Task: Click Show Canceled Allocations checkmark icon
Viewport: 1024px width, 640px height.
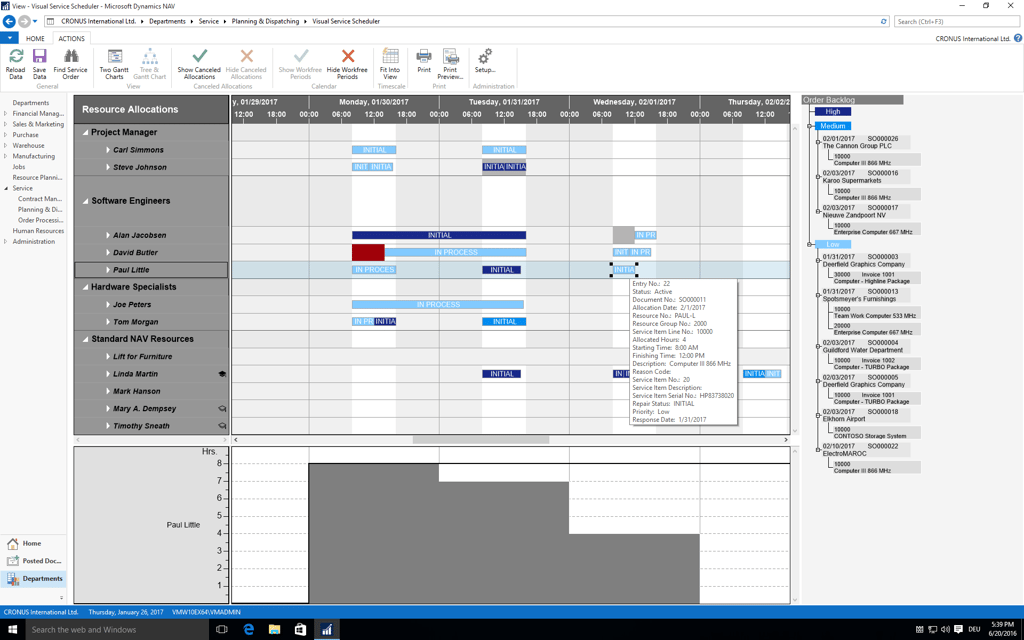Action: 199,56
